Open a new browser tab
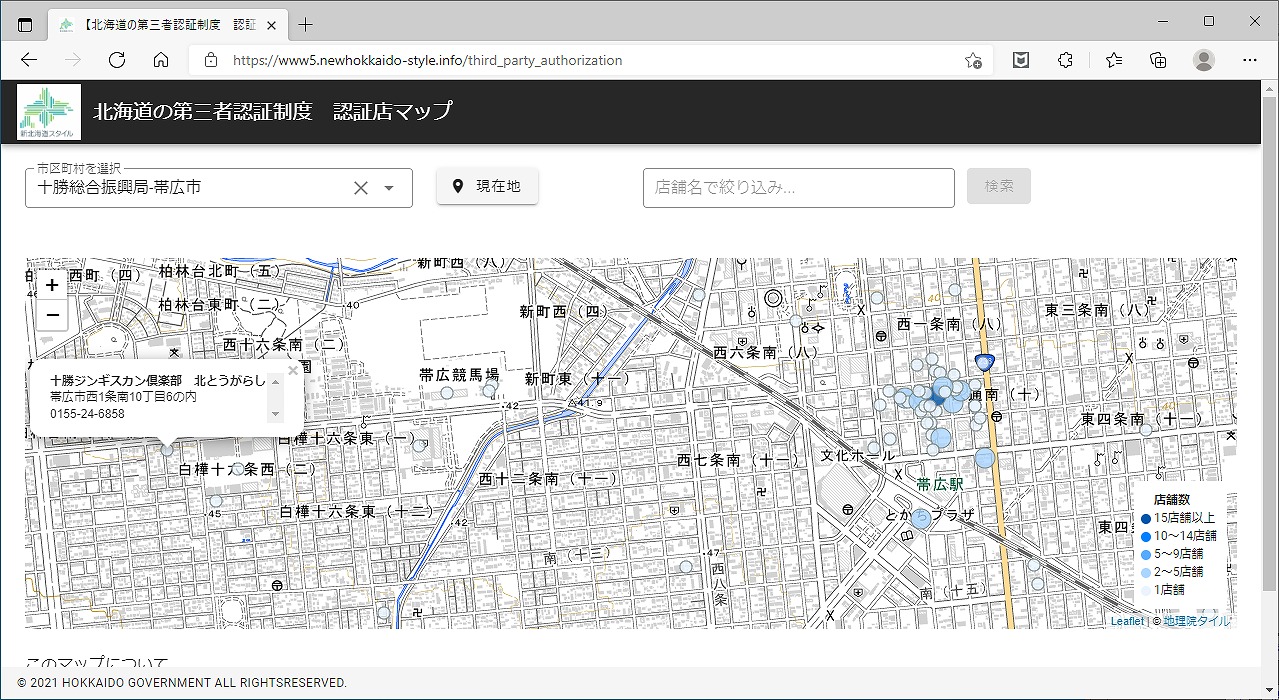 [306, 25]
